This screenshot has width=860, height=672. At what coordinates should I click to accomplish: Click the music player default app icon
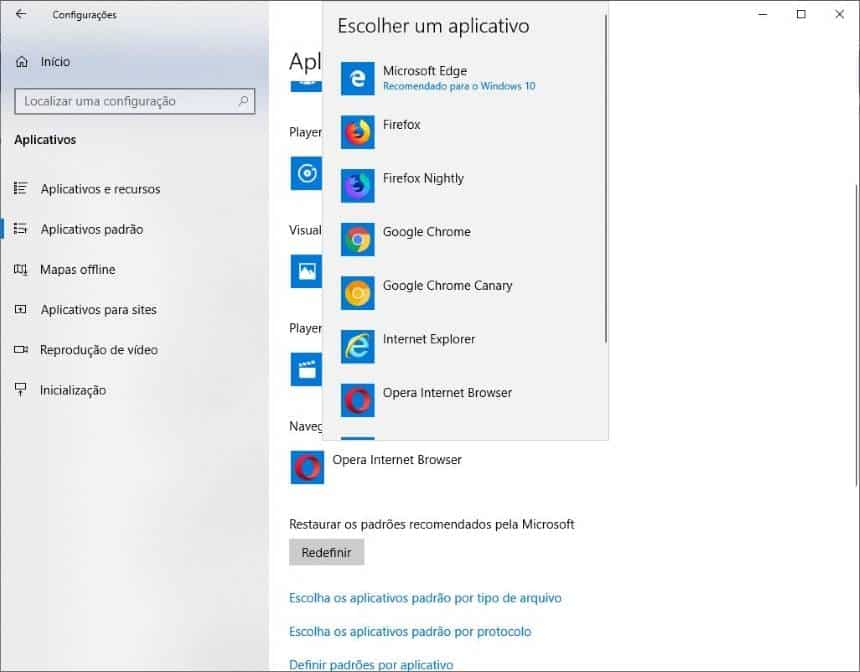point(306,173)
